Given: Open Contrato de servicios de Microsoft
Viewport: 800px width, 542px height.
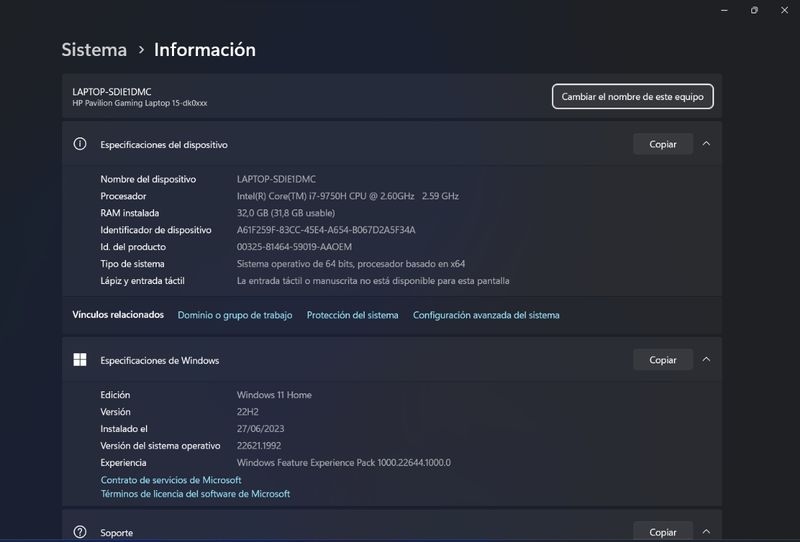Looking at the screenshot, I should [171, 480].
